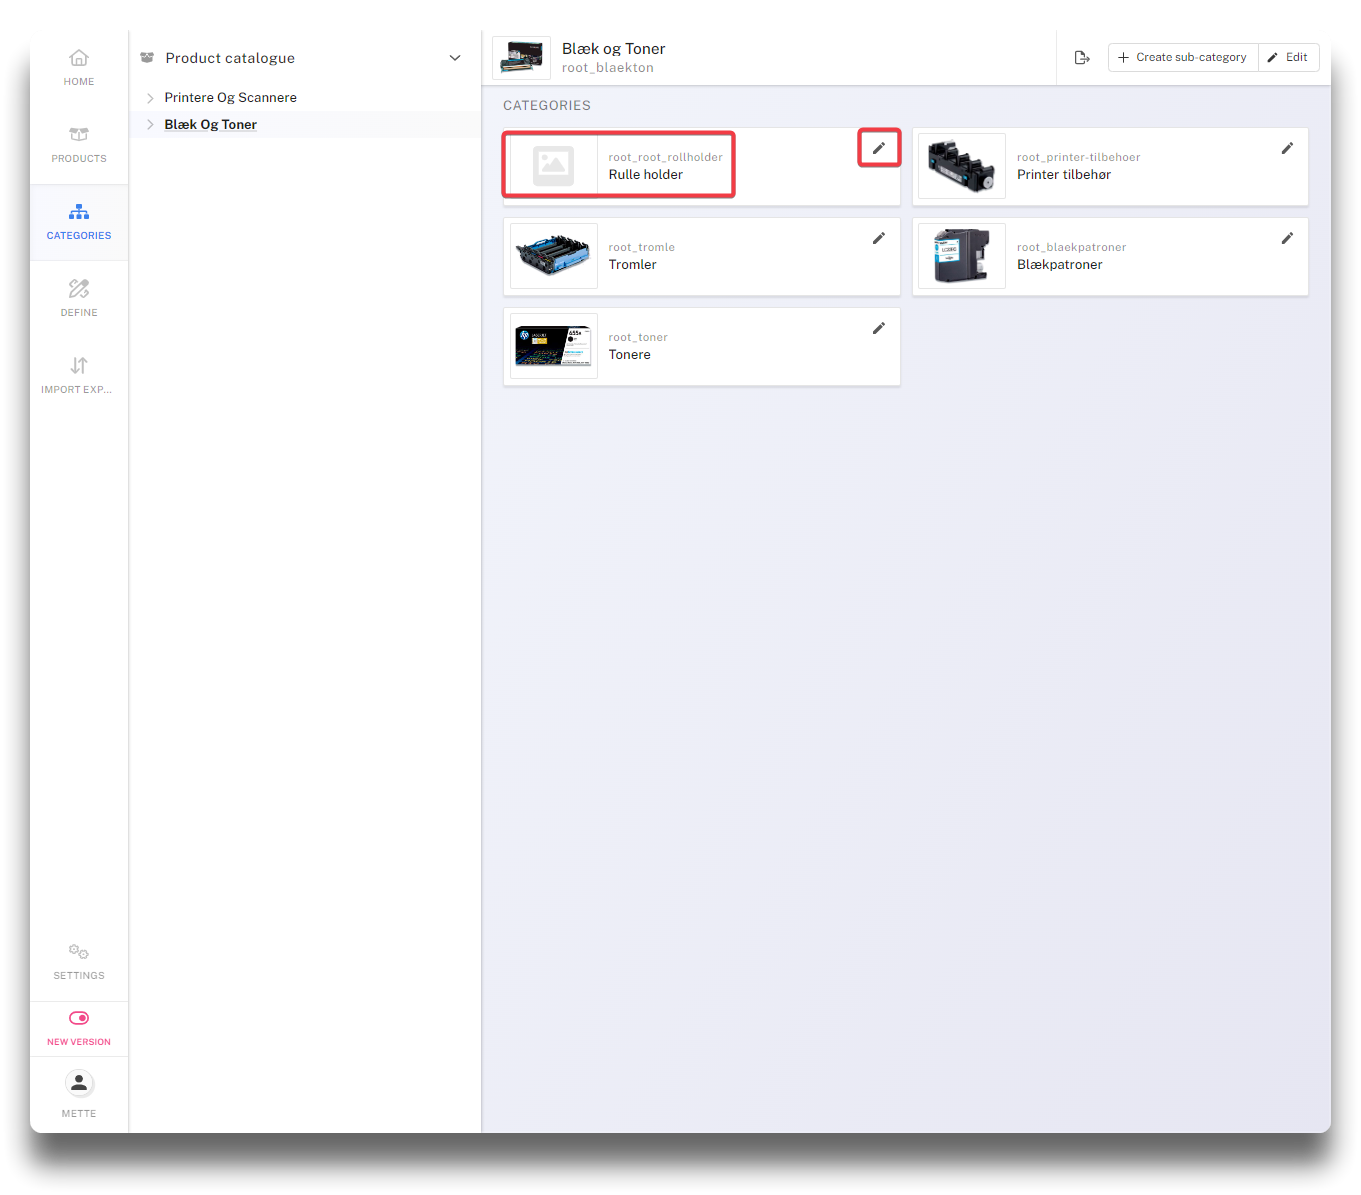
Task: Expand the Printere Og Scannere tree node
Action: [150, 98]
